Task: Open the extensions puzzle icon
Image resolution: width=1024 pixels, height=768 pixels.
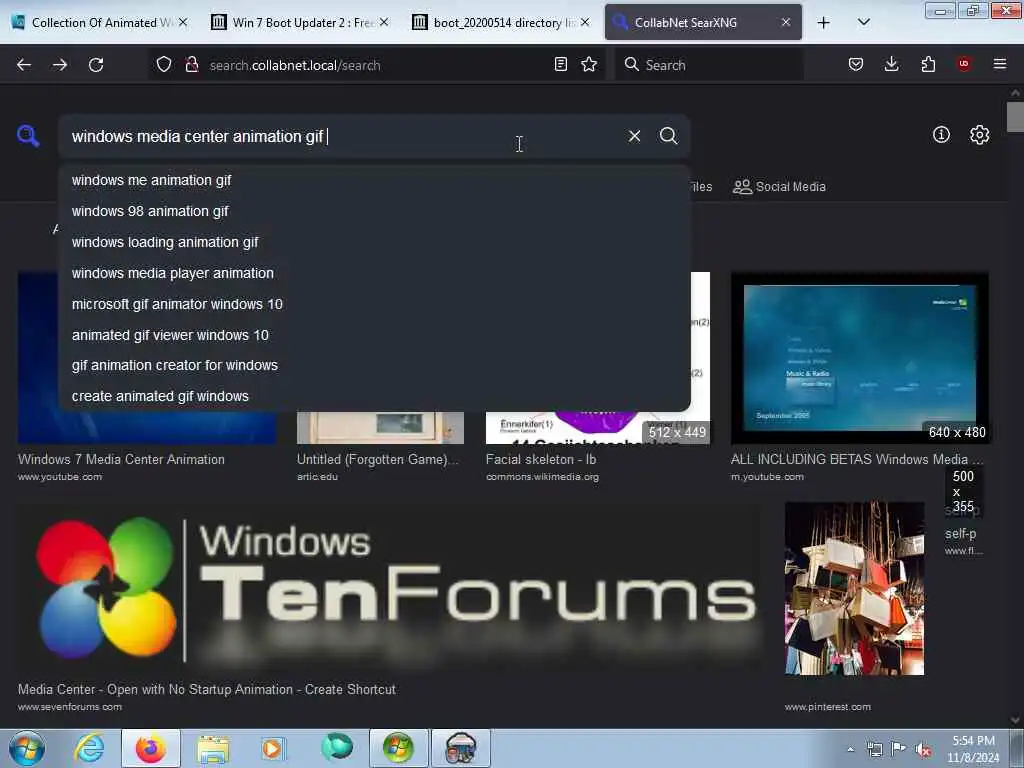Action: (x=928, y=64)
